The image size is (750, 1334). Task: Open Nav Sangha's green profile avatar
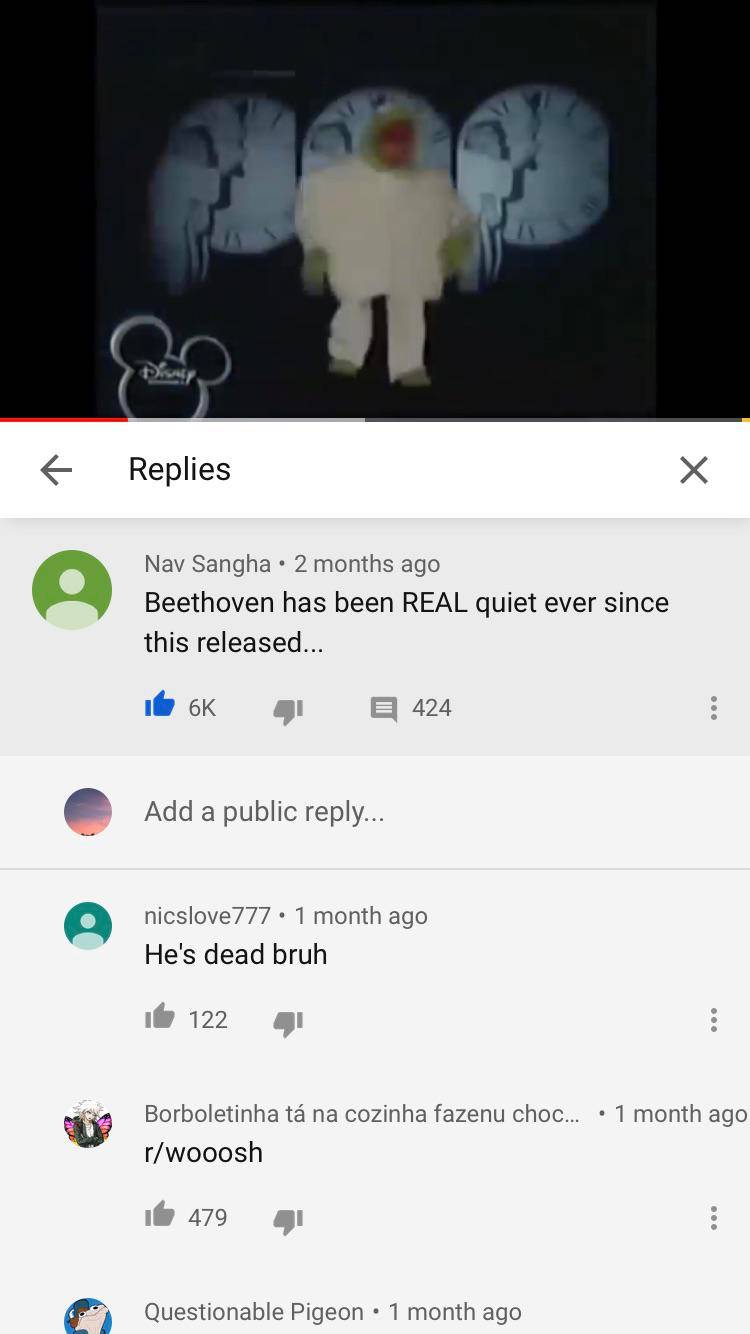[72, 590]
